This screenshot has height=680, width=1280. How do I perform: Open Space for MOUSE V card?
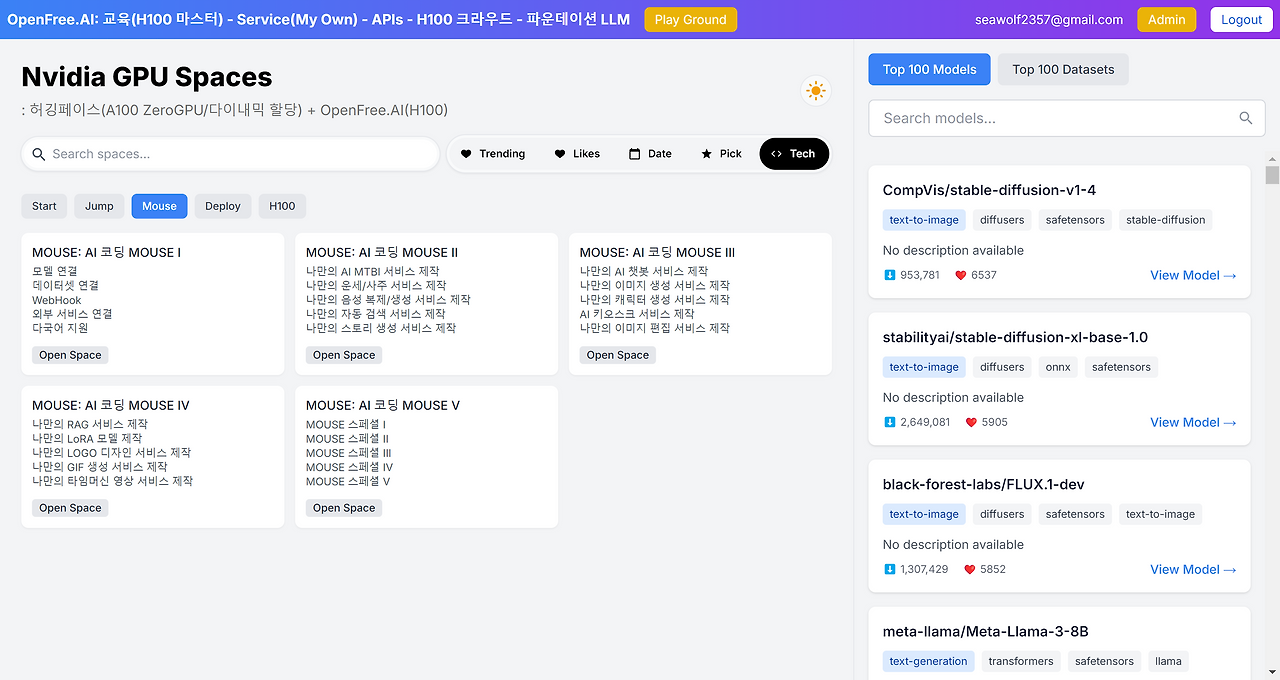tap(344, 508)
